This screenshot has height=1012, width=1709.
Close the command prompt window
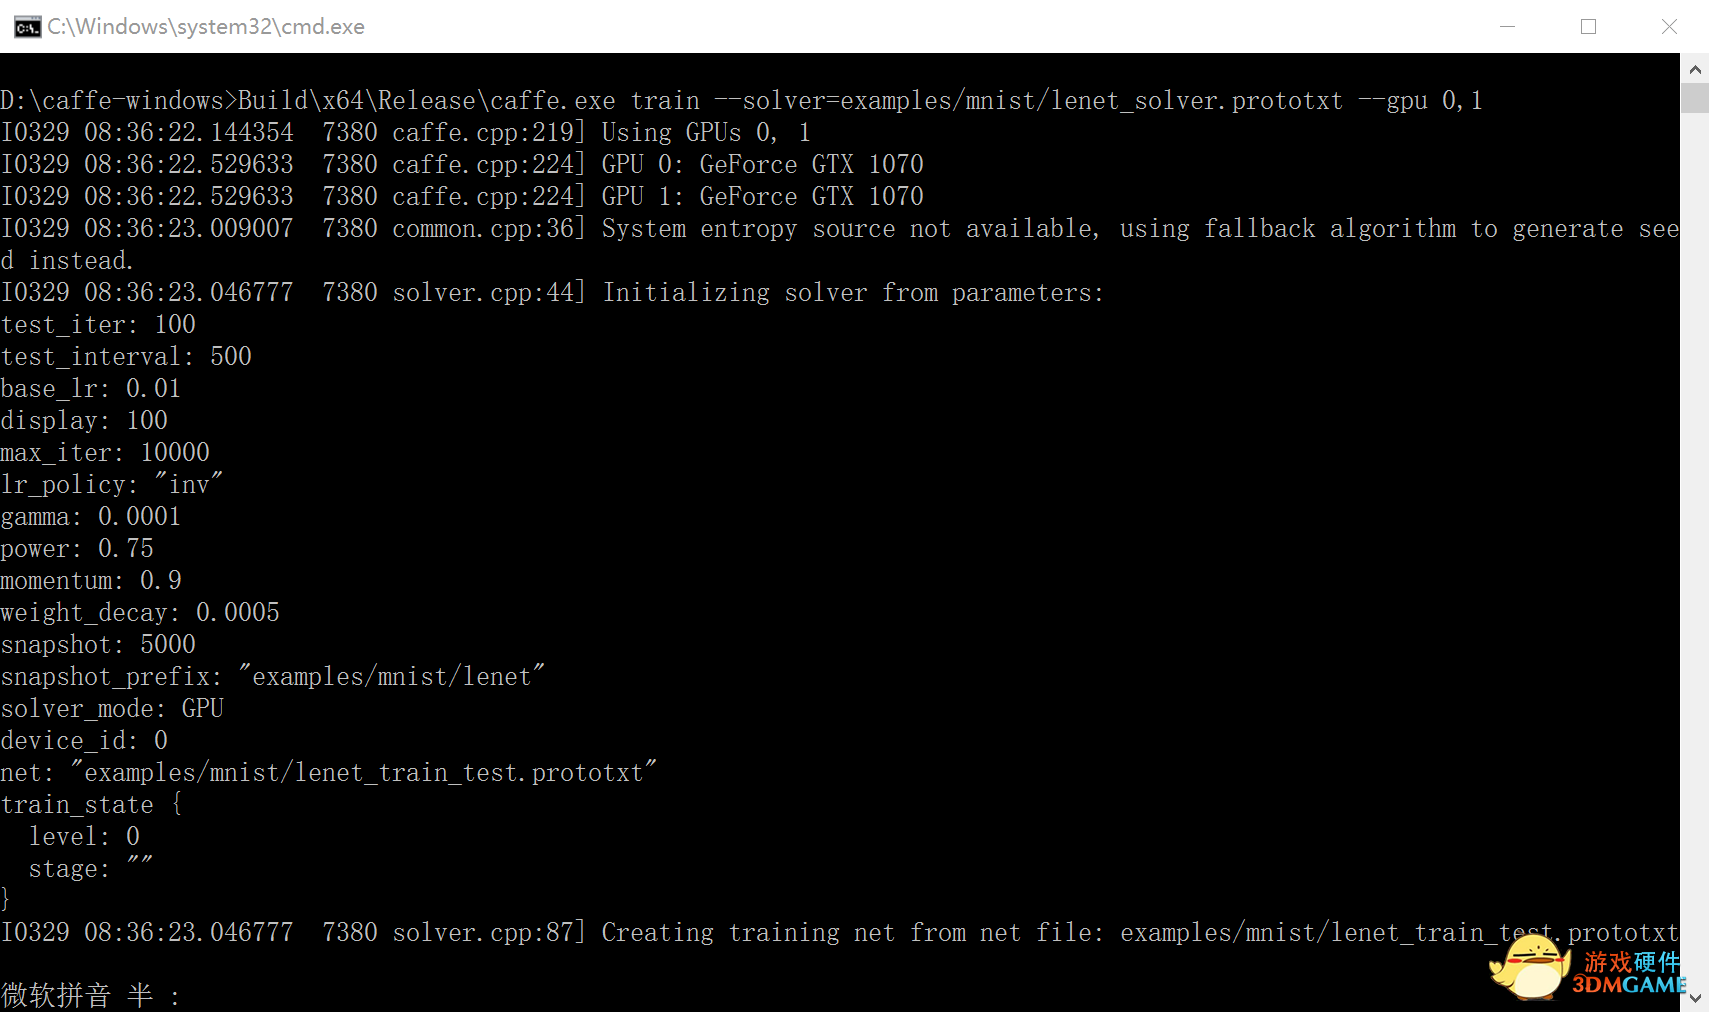coord(1669,27)
